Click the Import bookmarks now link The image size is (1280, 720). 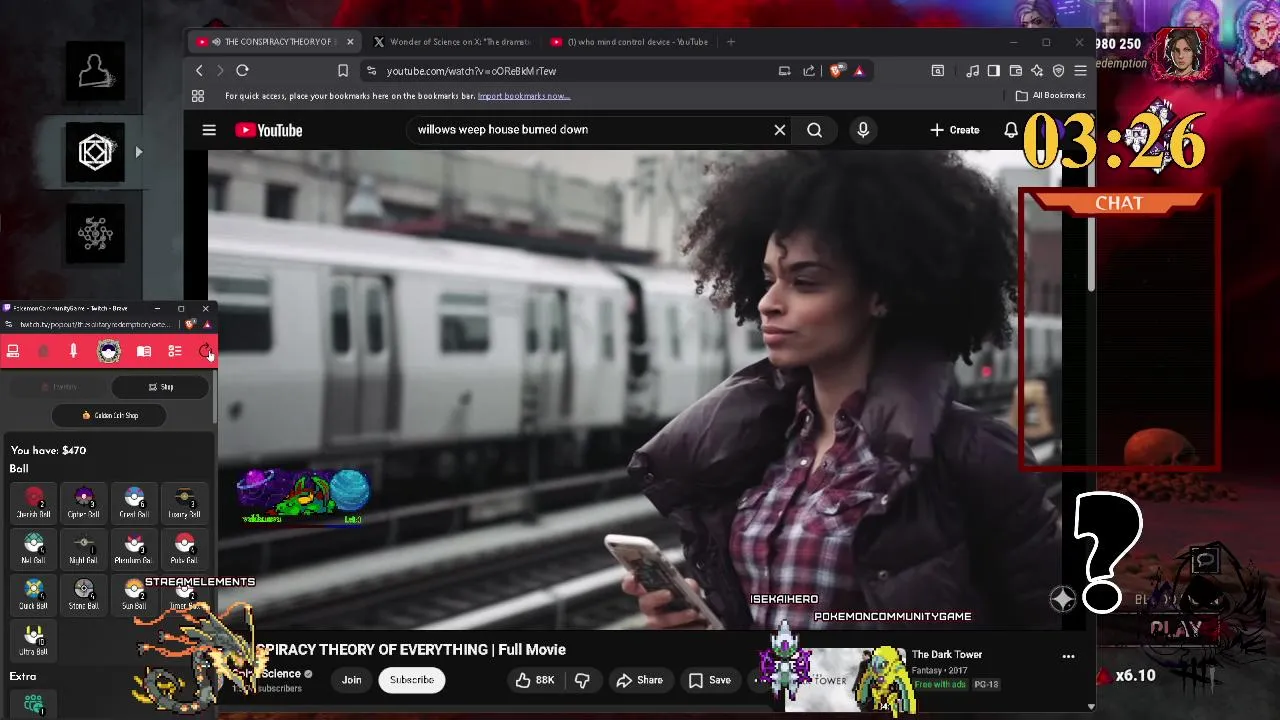(524, 96)
